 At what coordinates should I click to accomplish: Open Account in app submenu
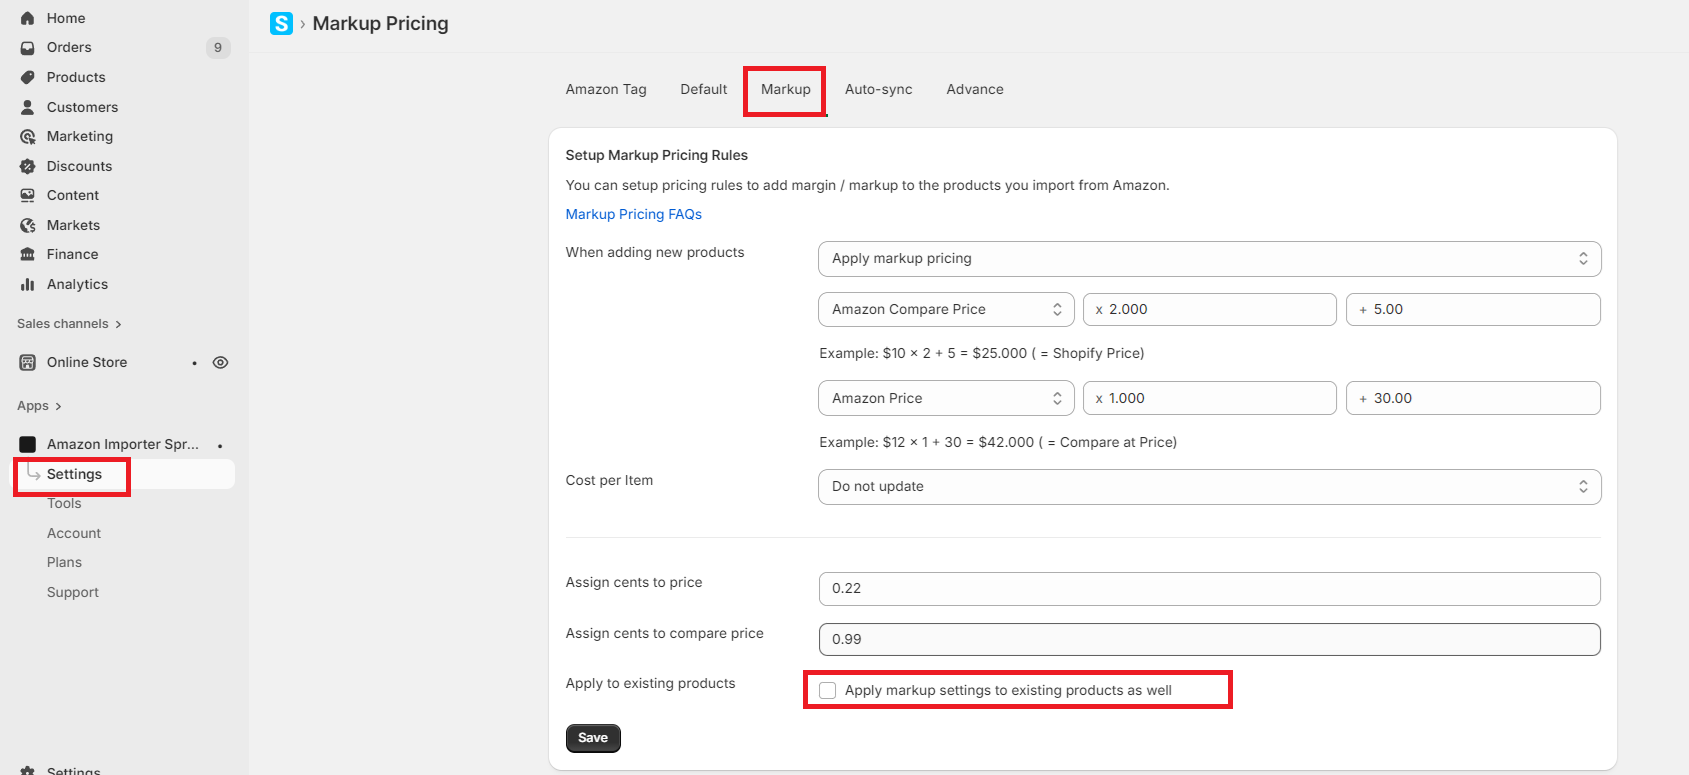(74, 533)
